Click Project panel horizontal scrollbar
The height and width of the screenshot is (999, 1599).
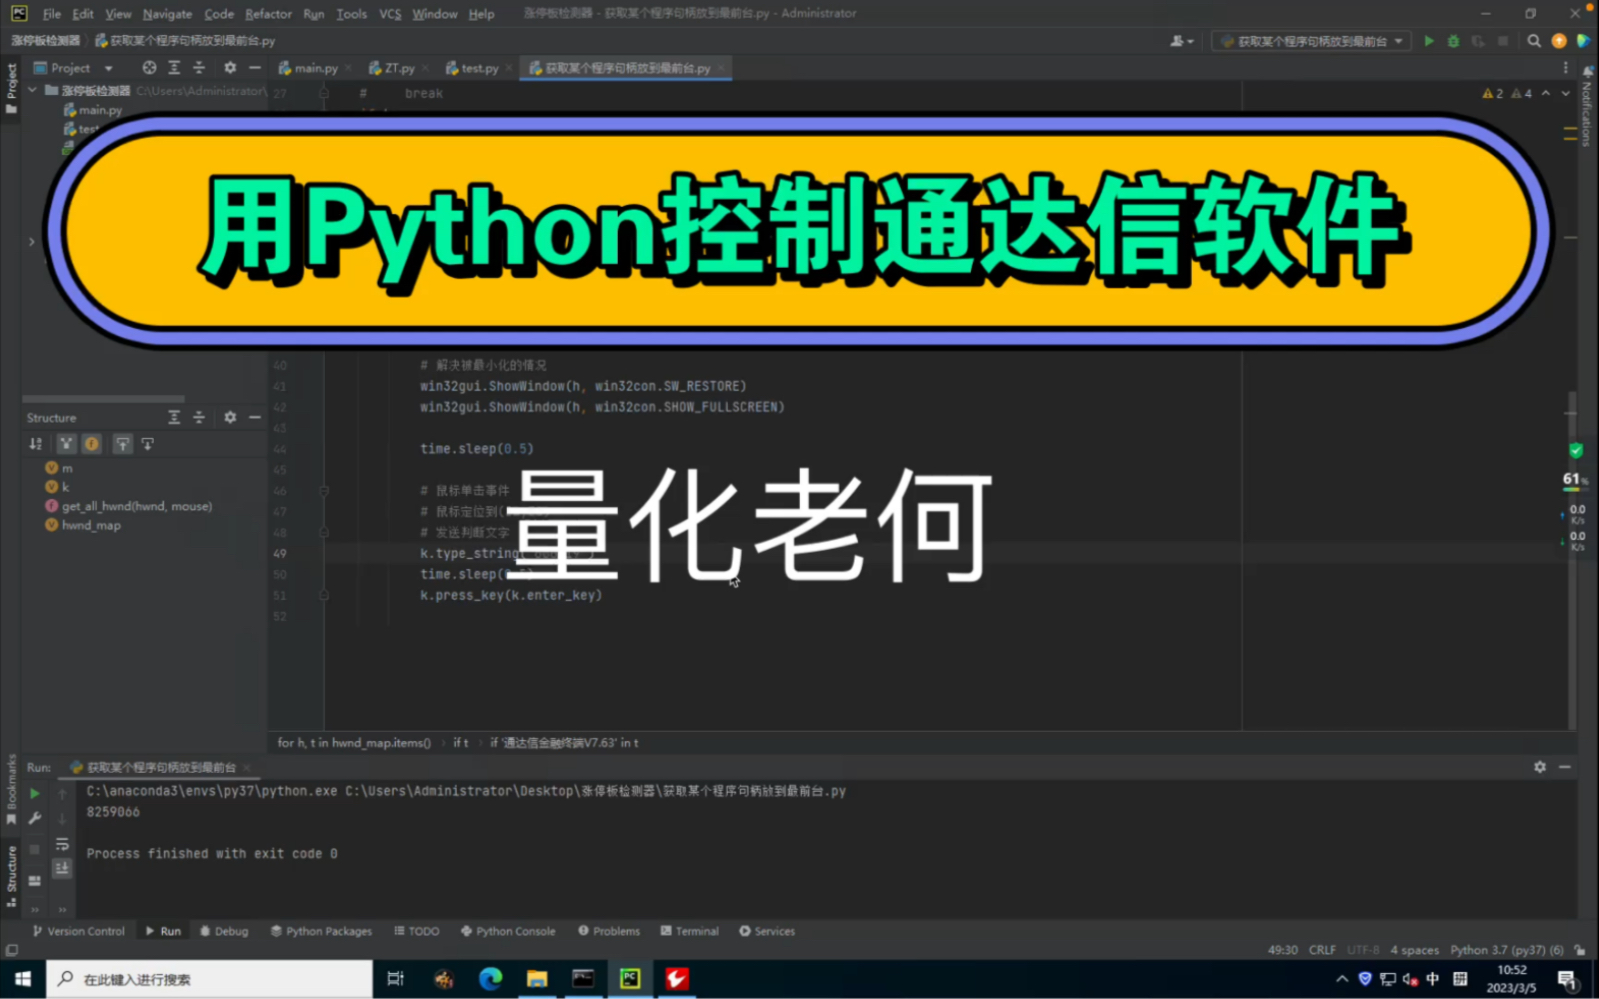(x=103, y=399)
